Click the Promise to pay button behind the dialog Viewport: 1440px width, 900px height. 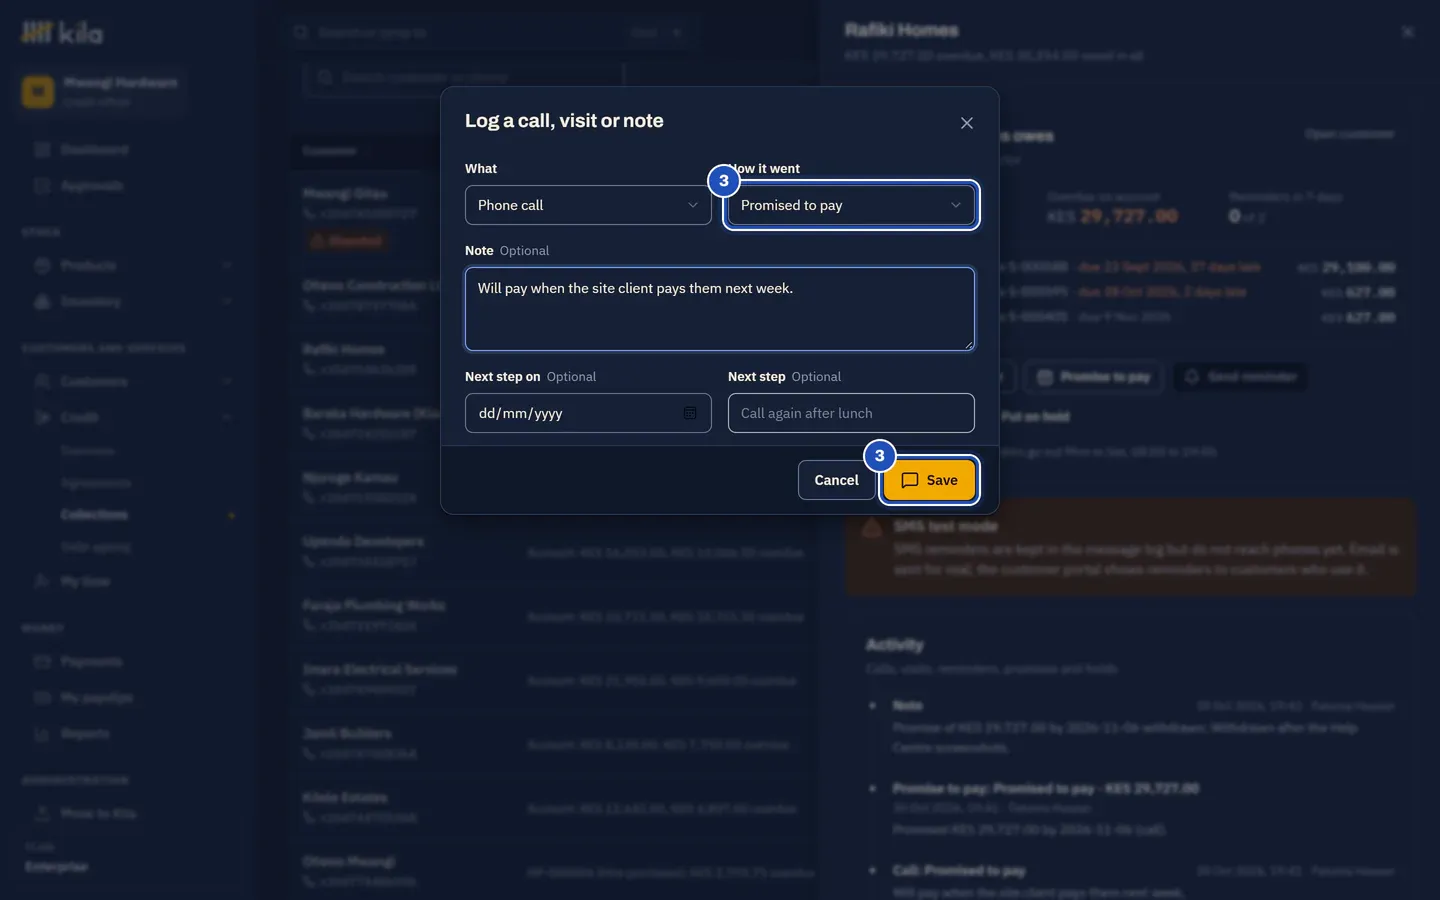pos(1093,377)
